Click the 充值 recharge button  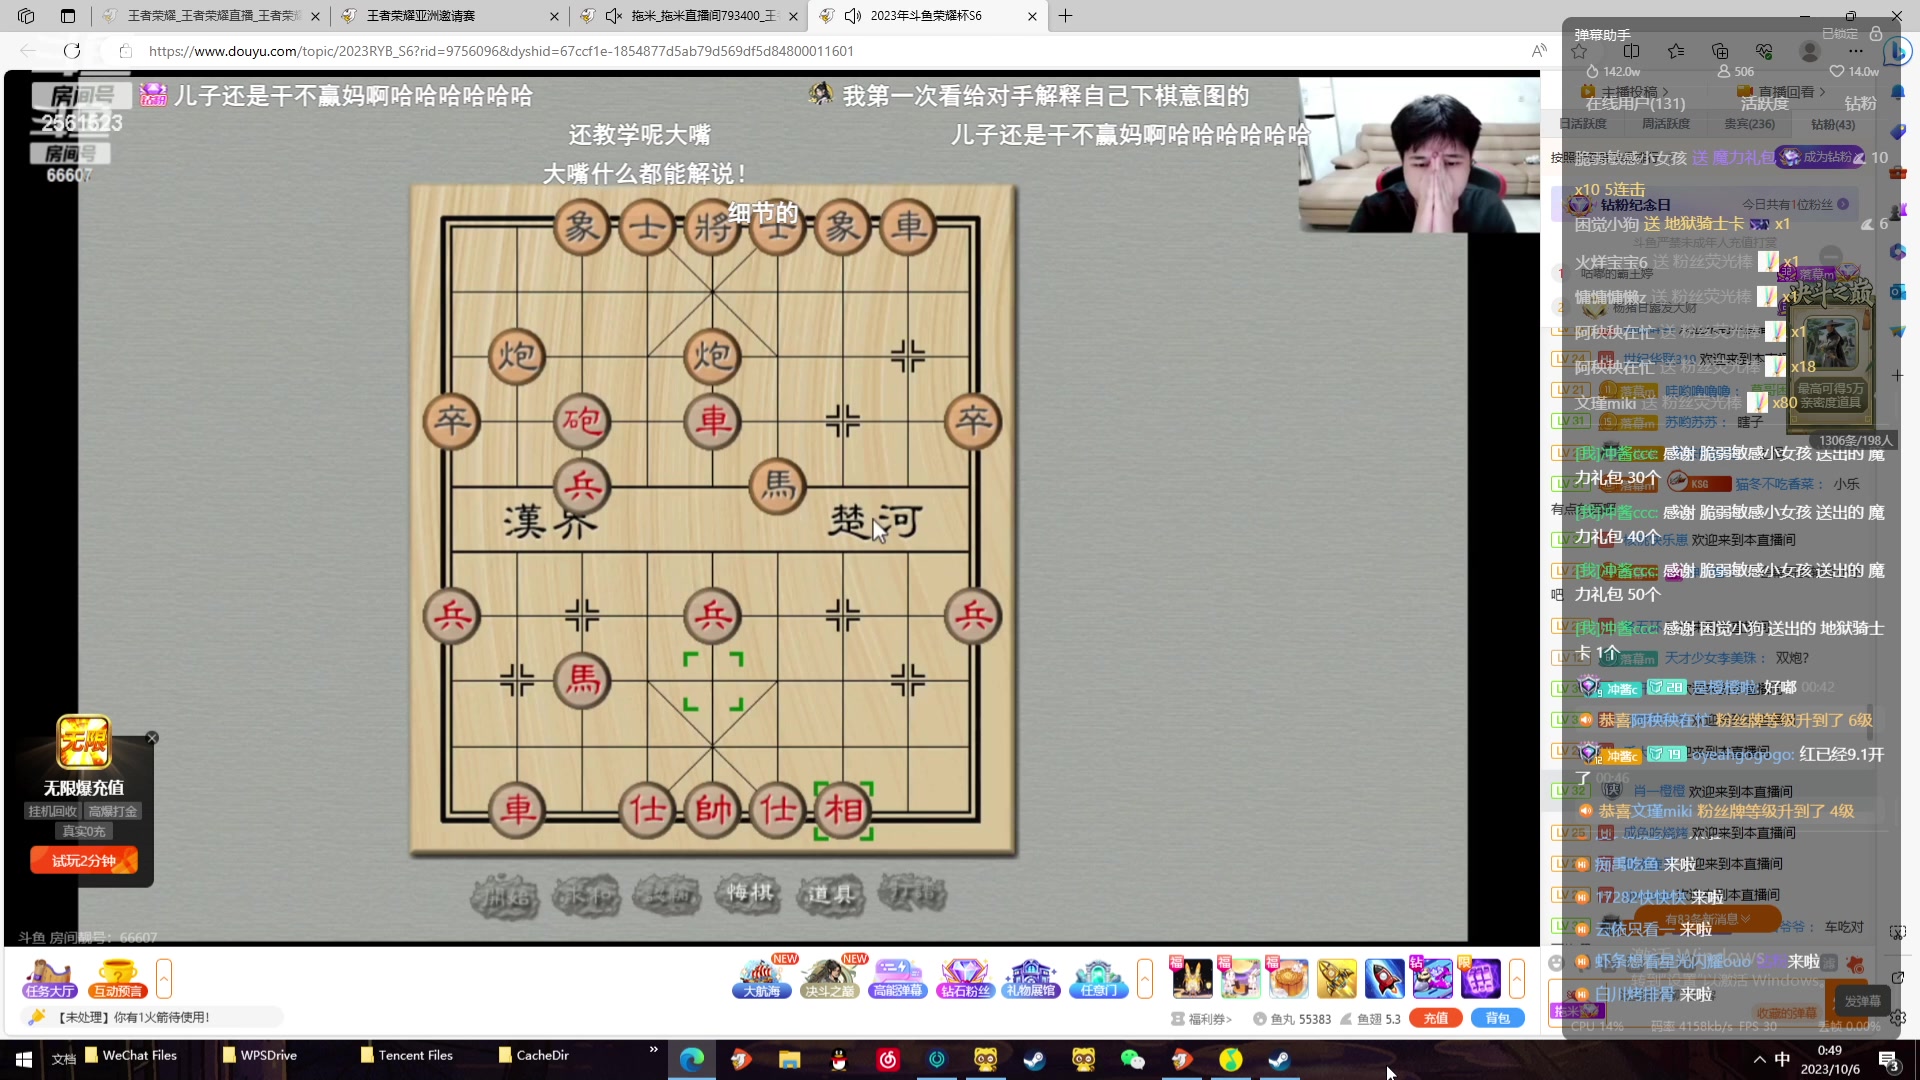[1435, 1018]
